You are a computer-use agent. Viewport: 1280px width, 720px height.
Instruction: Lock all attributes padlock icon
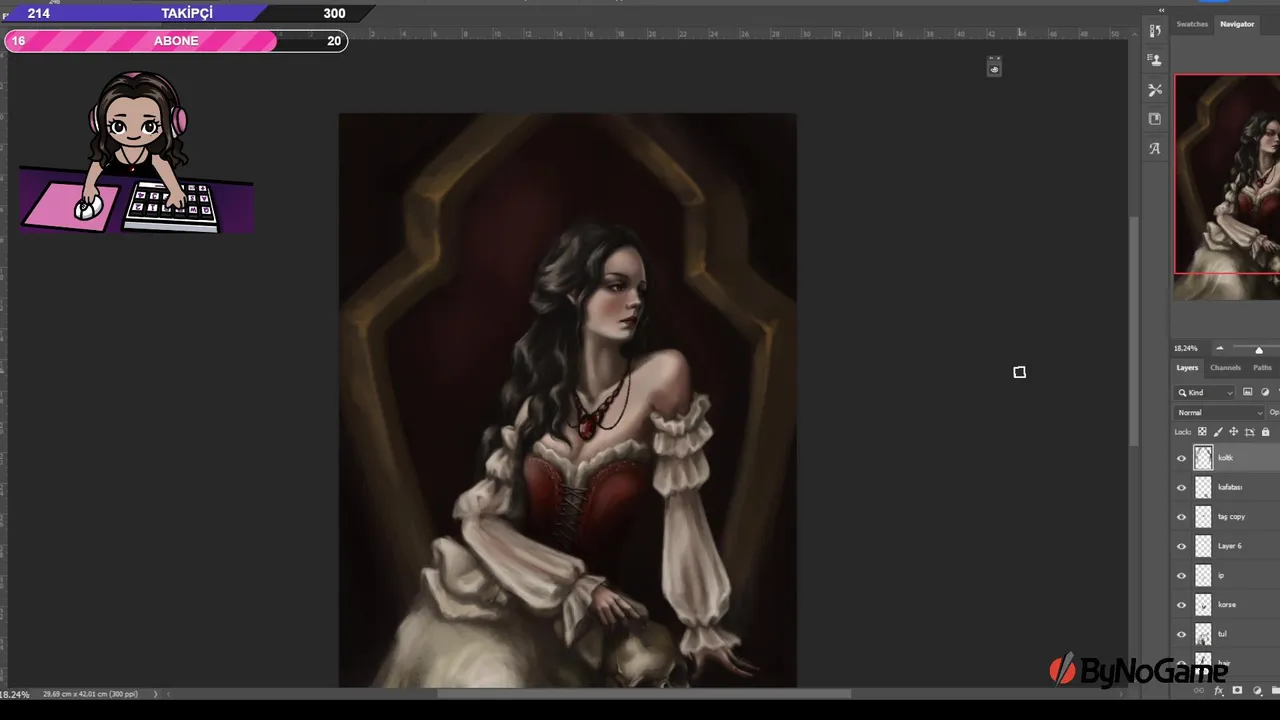coord(1265,432)
